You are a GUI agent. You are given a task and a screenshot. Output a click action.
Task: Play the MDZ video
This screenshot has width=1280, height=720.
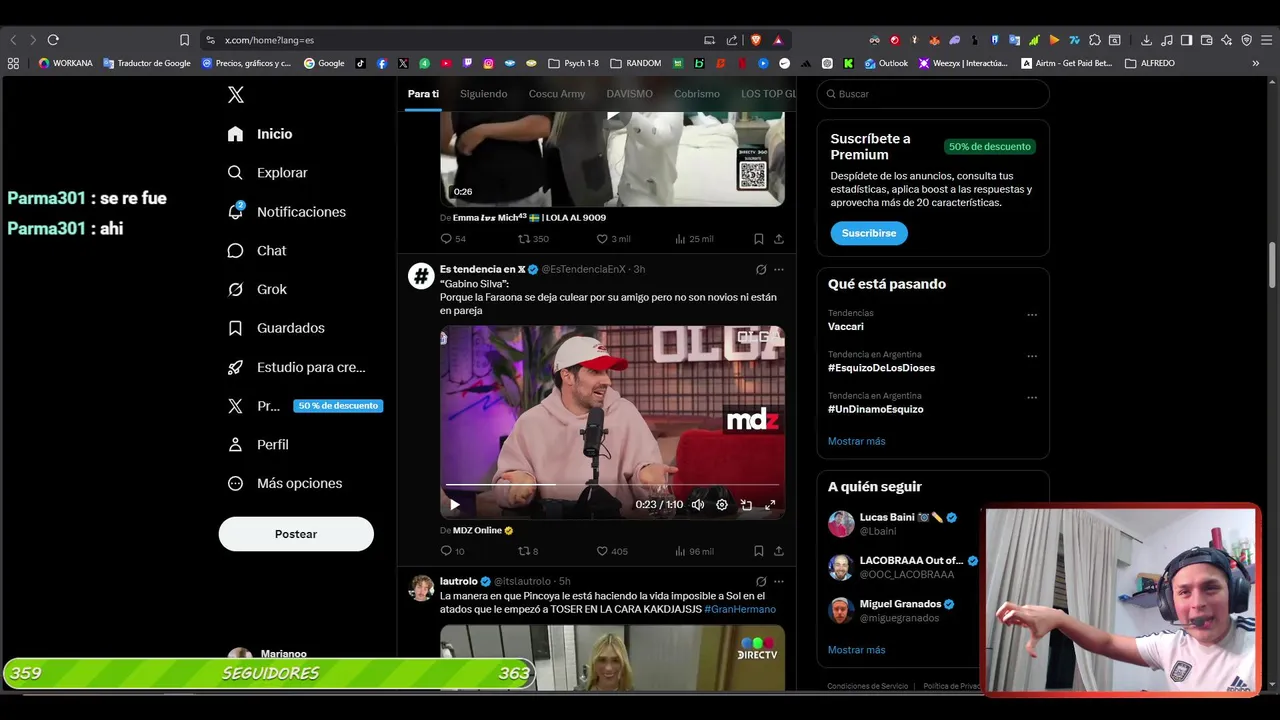[x=454, y=505]
